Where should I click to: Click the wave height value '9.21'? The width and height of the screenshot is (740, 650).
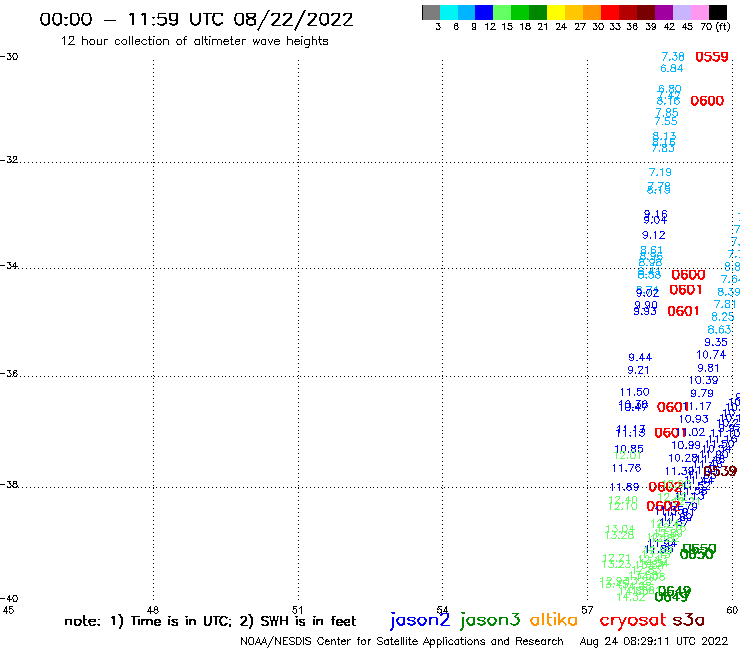[x=639, y=370]
